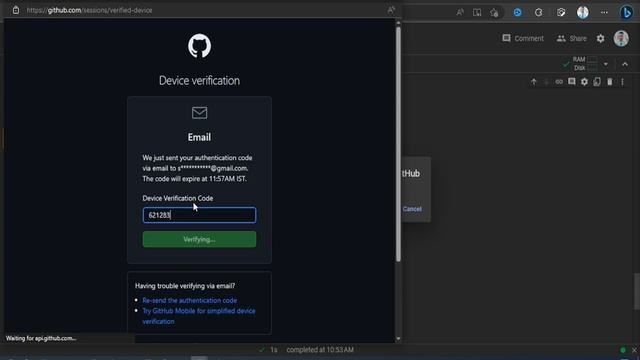Open more cell actions menu
The height and width of the screenshot is (360, 640).
pyautogui.click(x=622, y=82)
